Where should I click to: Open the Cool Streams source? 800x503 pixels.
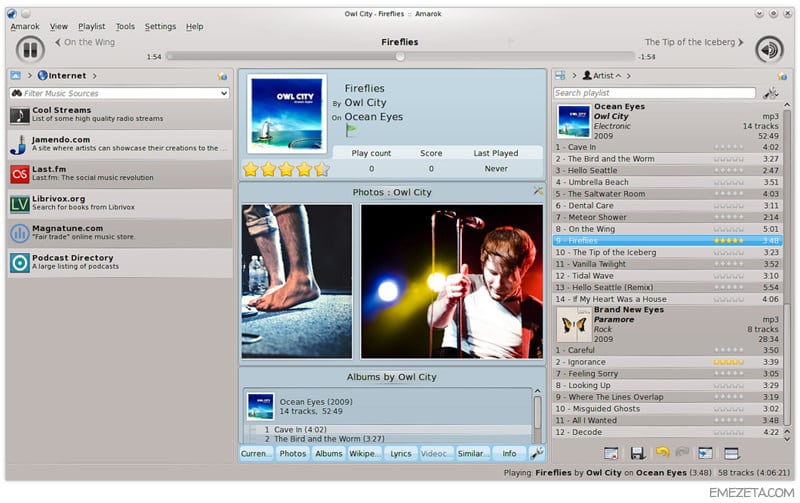click(x=120, y=114)
